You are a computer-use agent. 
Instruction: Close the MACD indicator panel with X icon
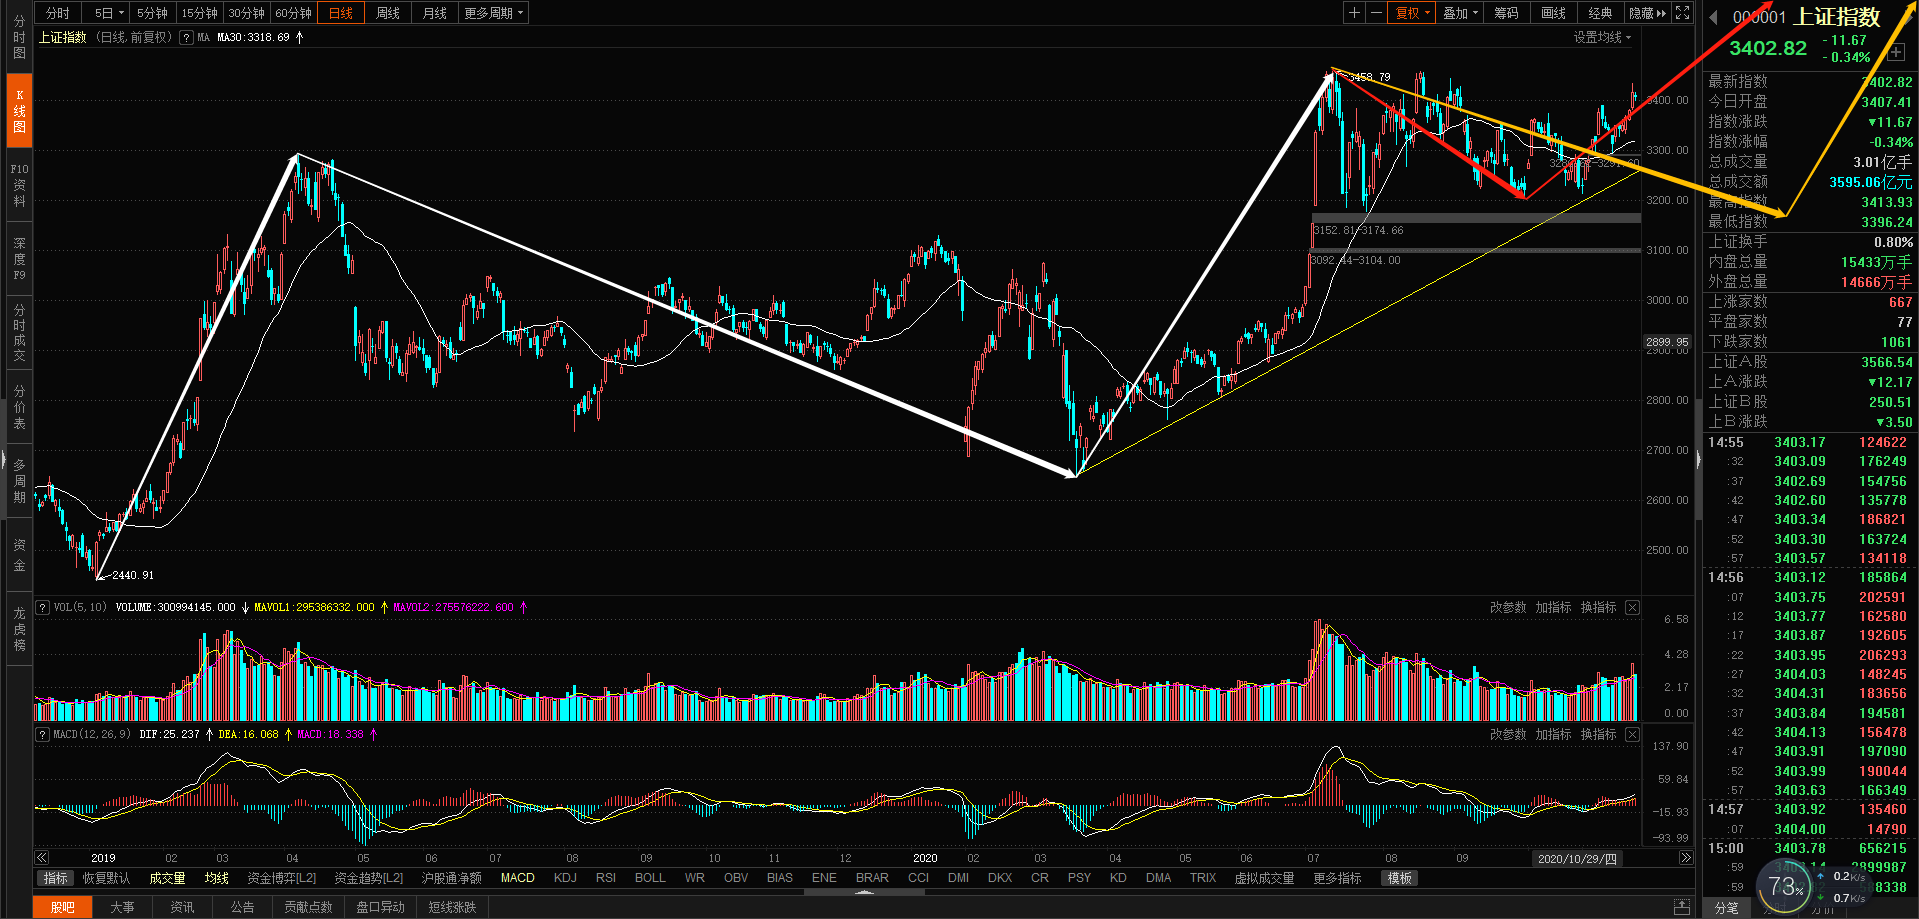tap(1632, 734)
